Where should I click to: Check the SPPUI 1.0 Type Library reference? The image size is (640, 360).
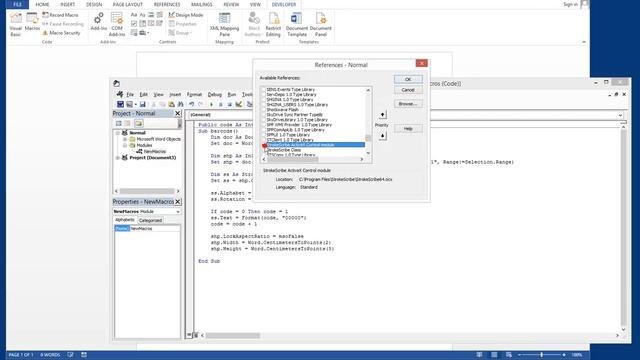[x=264, y=135]
